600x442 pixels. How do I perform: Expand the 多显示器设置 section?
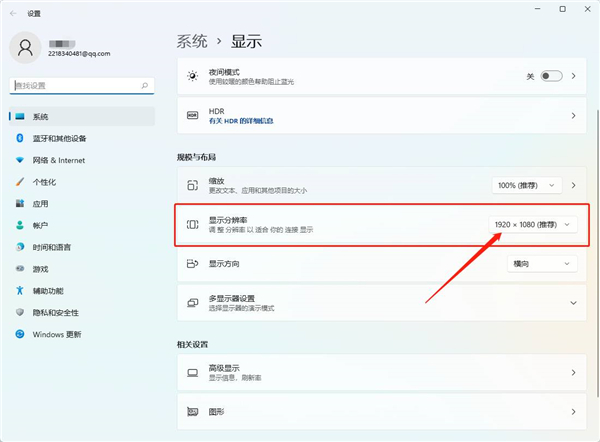(573, 302)
